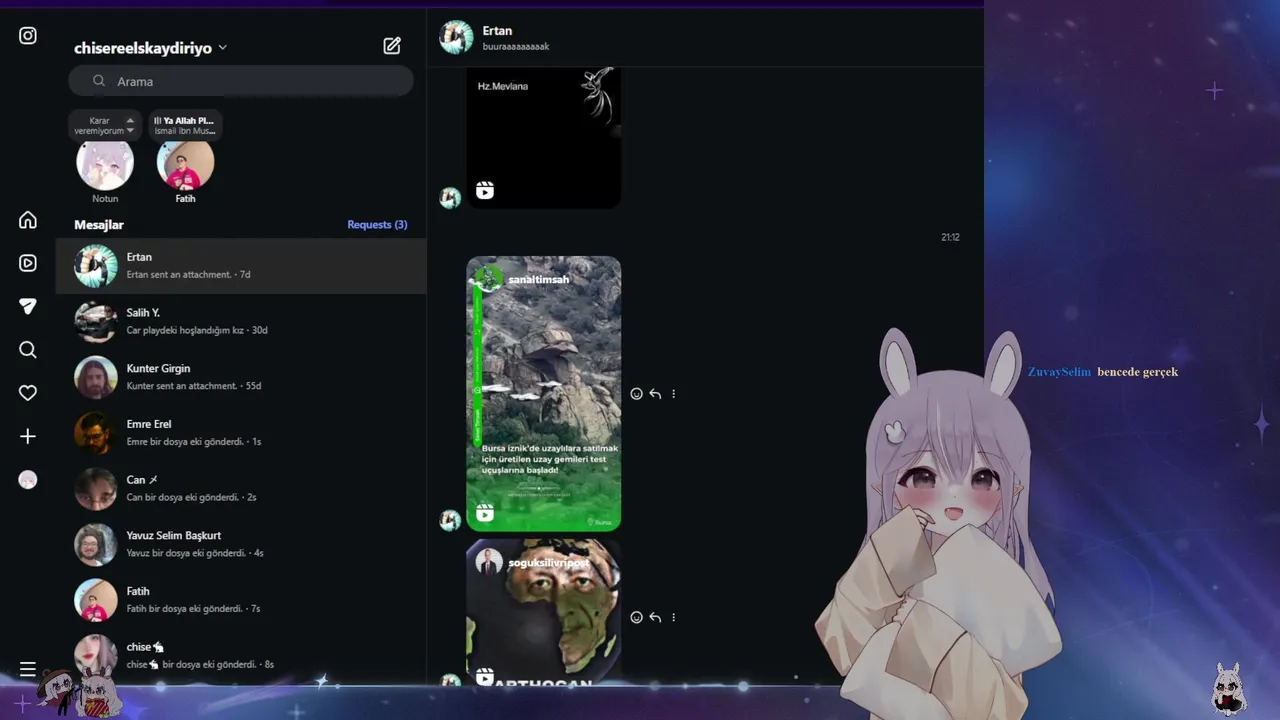
Task: Click Ertan's avatar beside the Hz.Mevlana reel
Action: pyautogui.click(x=451, y=197)
